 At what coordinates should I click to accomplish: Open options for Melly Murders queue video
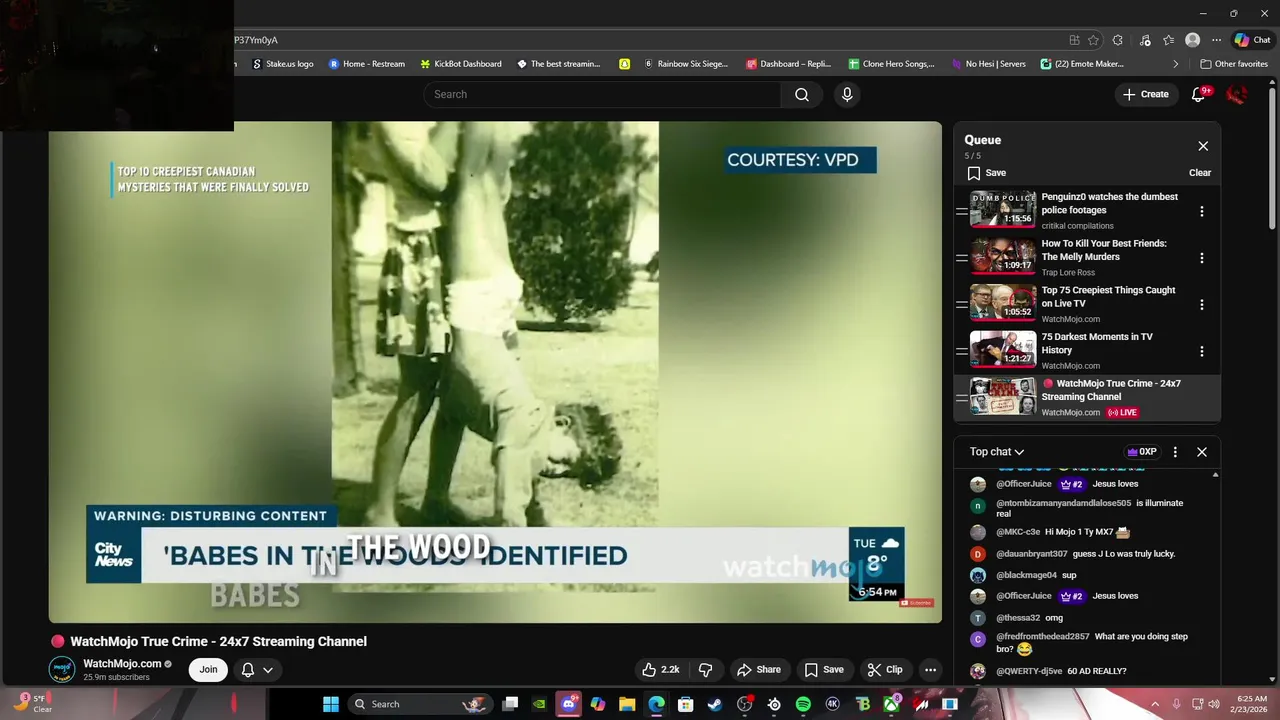pyautogui.click(x=1201, y=258)
